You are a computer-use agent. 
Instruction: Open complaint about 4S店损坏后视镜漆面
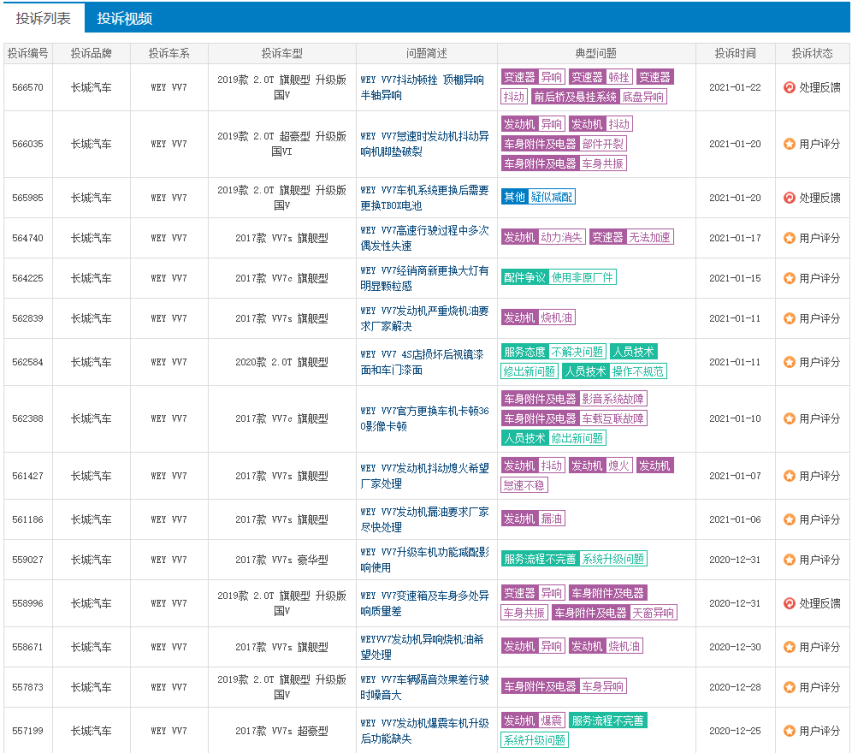click(422, 362)
